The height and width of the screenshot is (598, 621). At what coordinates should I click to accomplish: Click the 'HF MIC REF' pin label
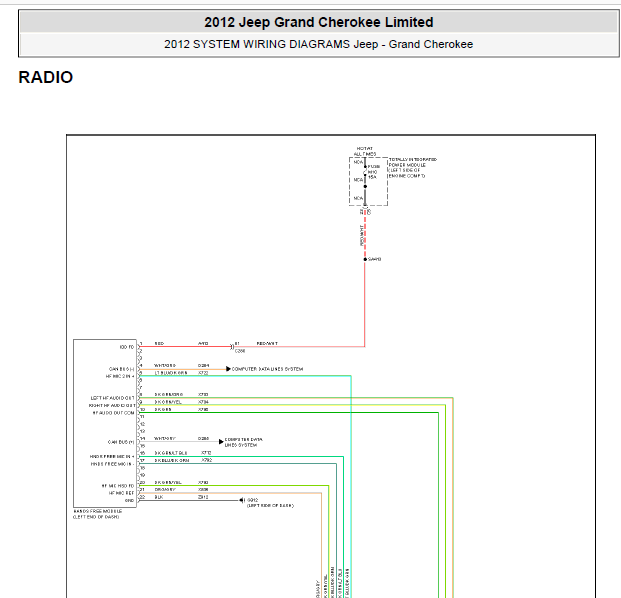coord(122,493)
